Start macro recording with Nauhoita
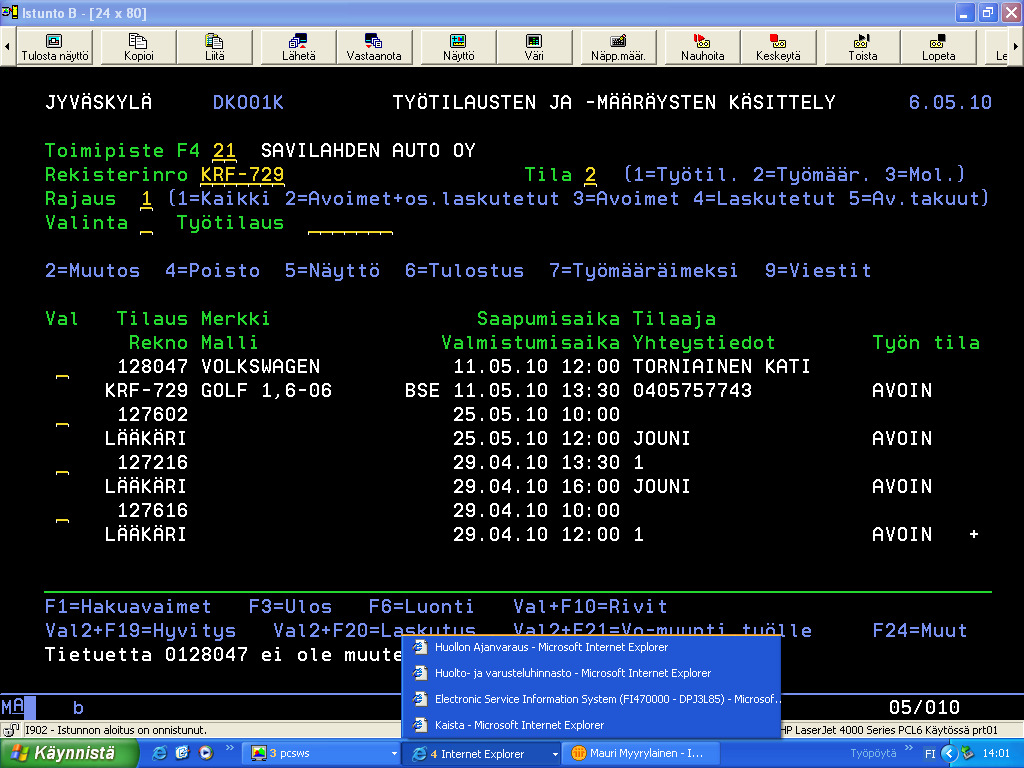This screenshot has height=768, width=1024. pos(702,47)
